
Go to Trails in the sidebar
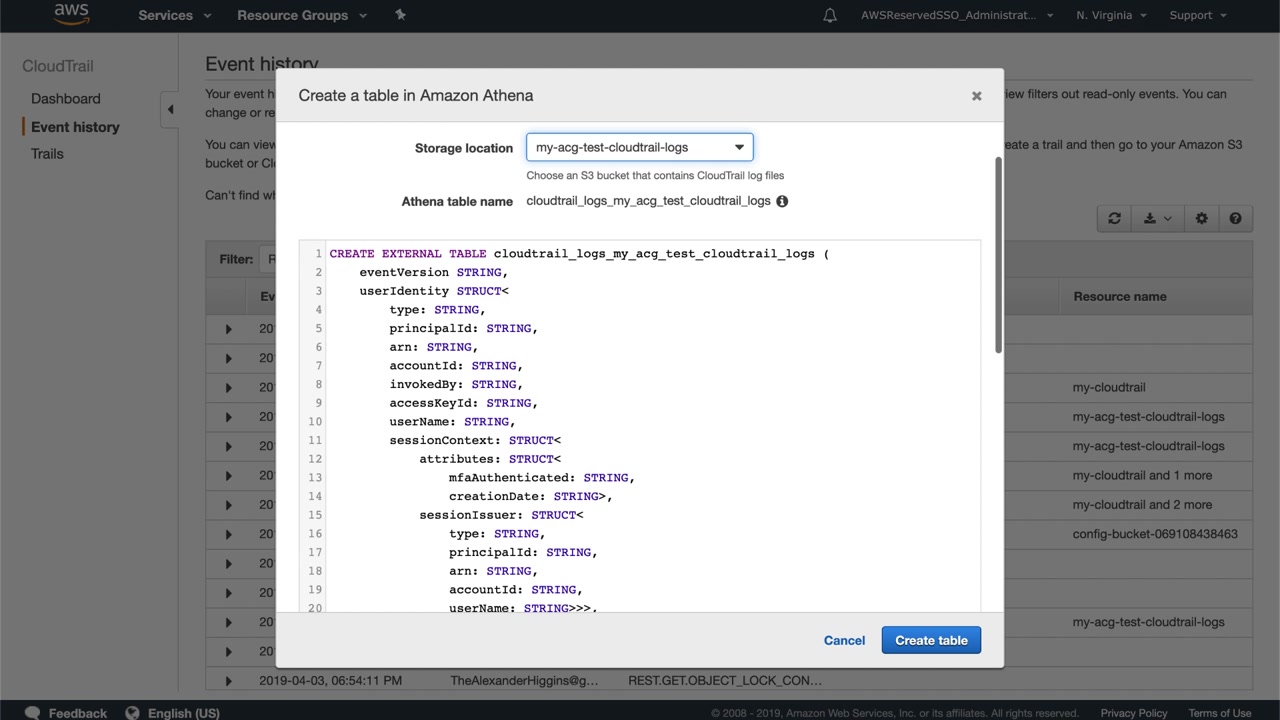point(47,154)
